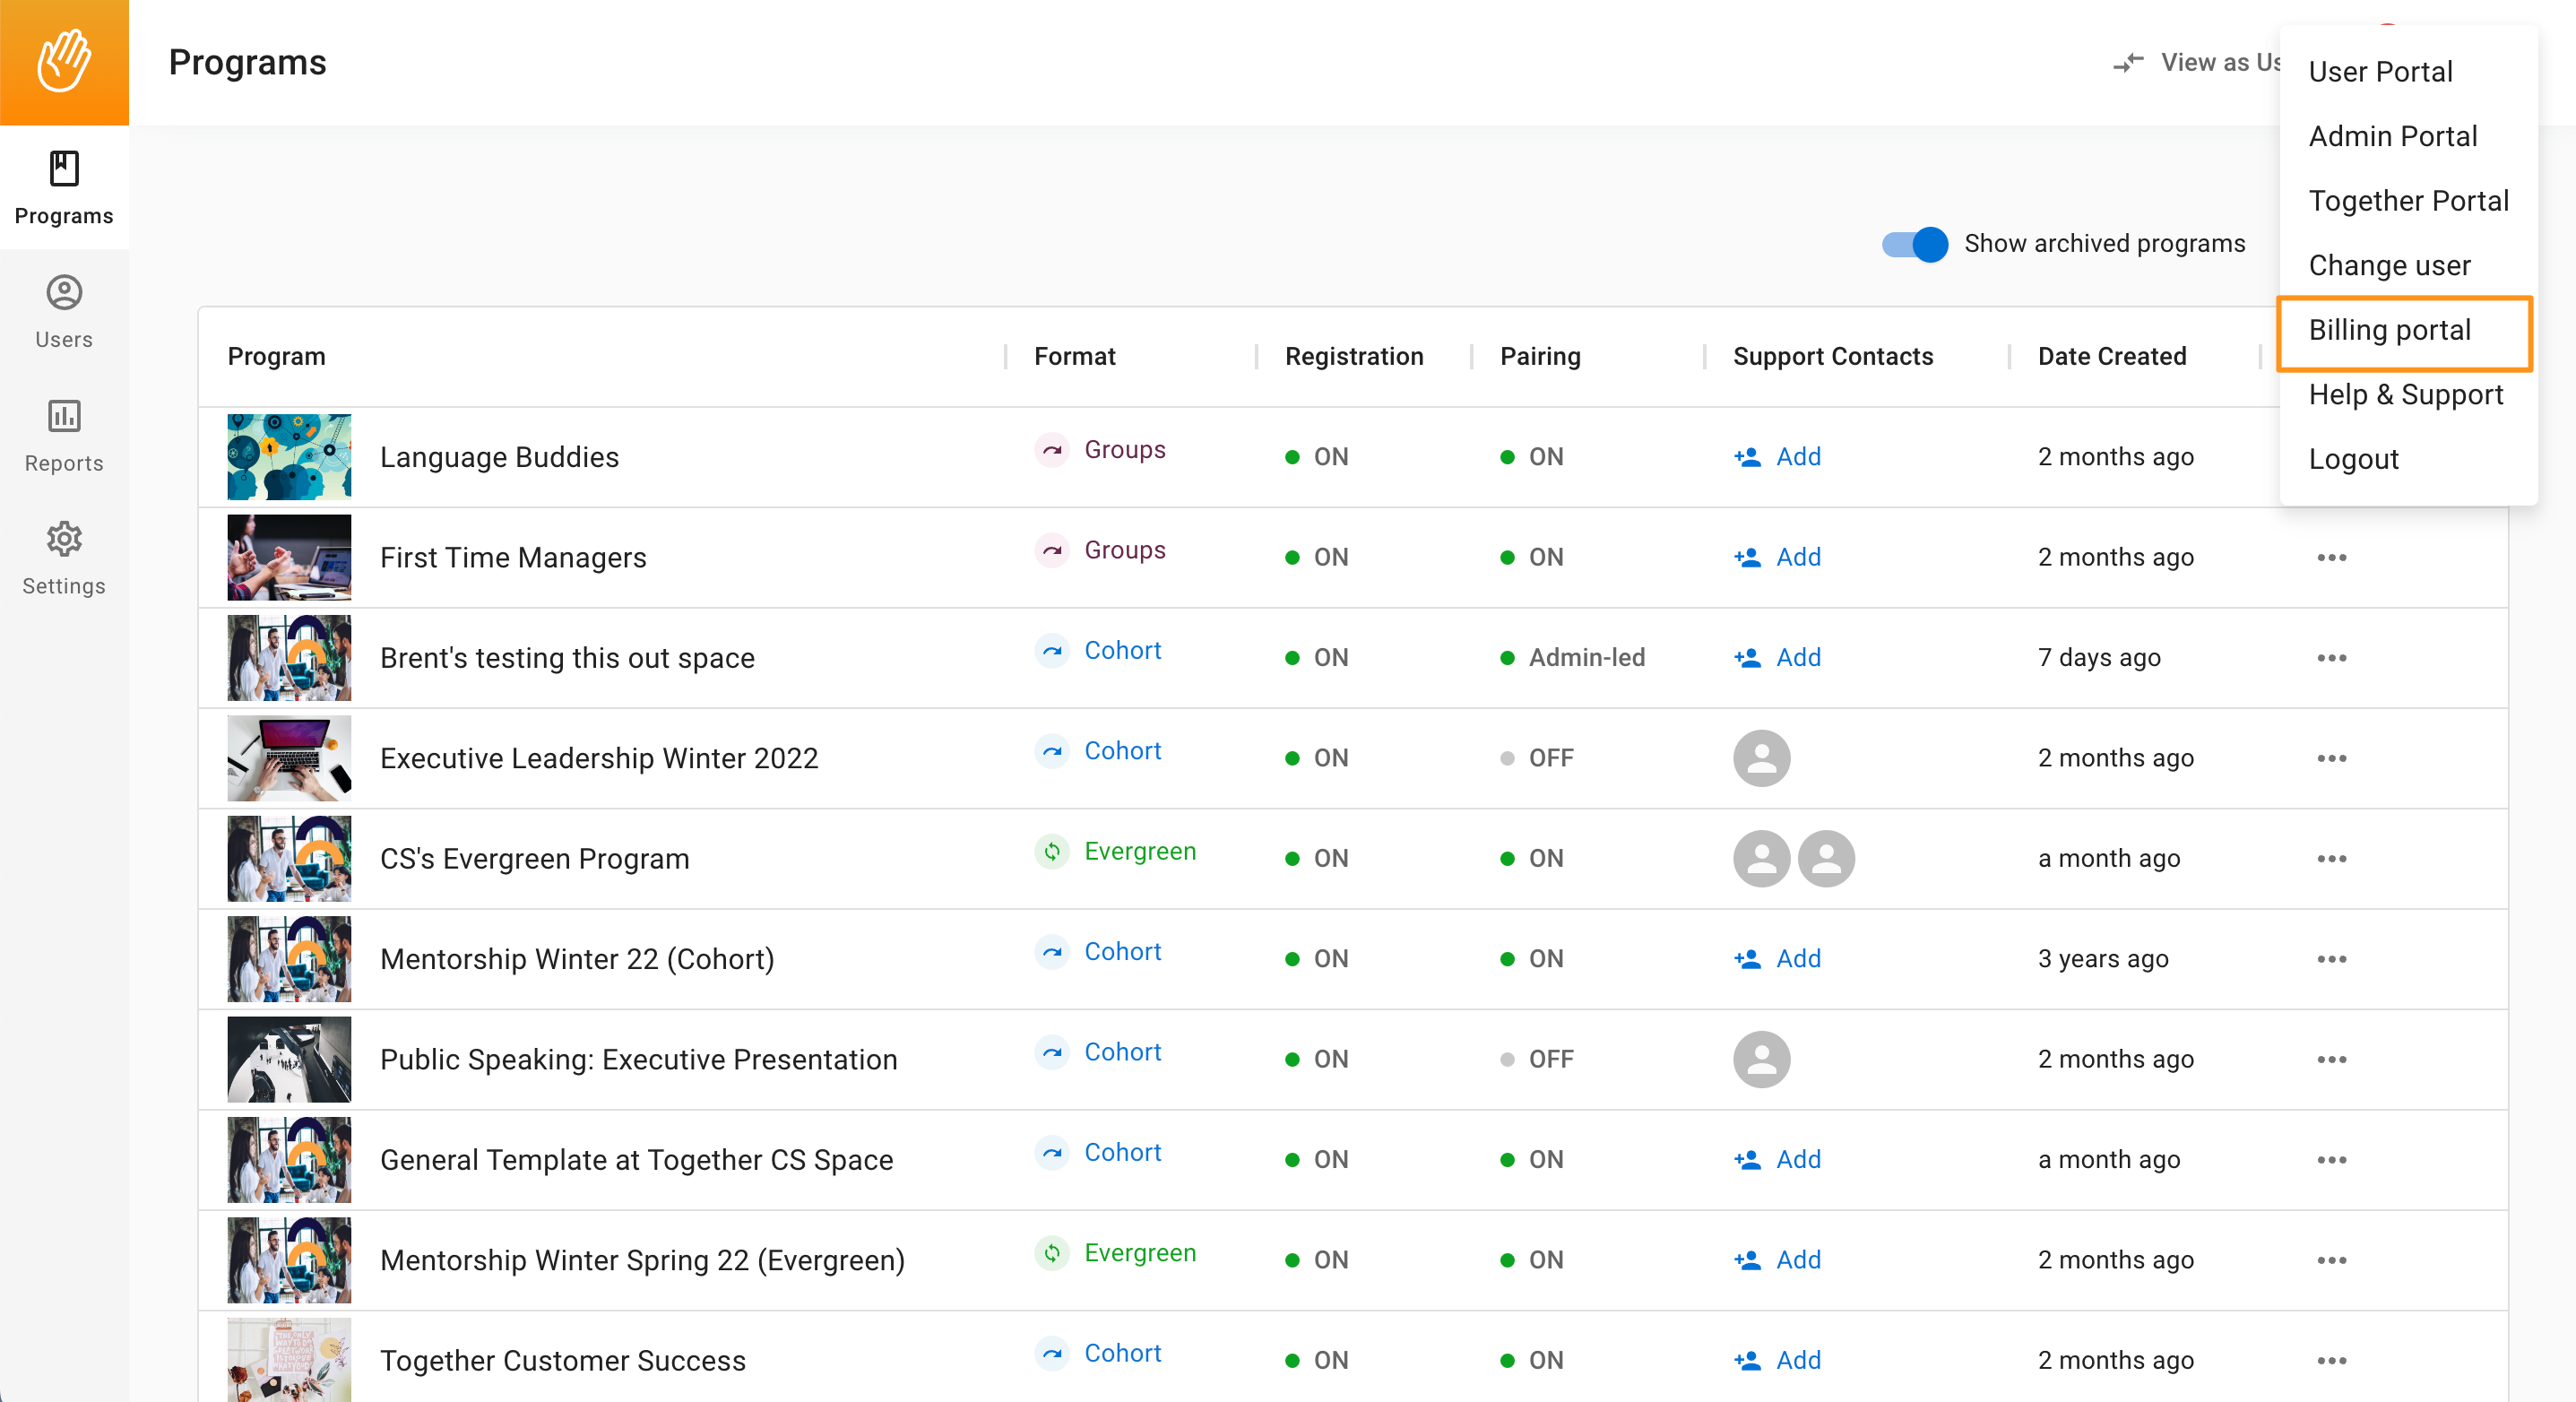Open the overflow menu for Mentorship Winter 22 (Cohort)
Viewport: 2576px width, 1402px height.
[2332, 959]
